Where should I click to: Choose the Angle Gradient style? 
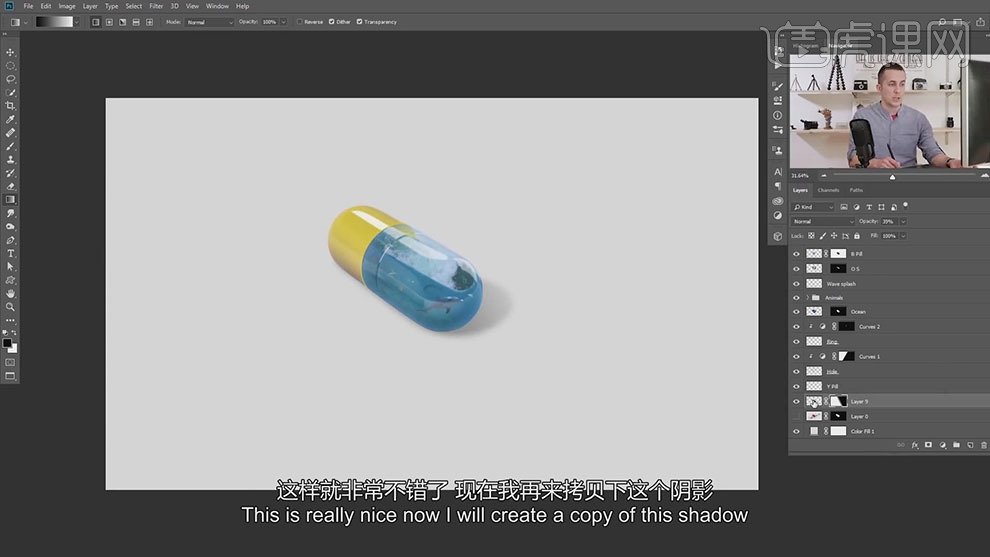click(x=122, y=22)
